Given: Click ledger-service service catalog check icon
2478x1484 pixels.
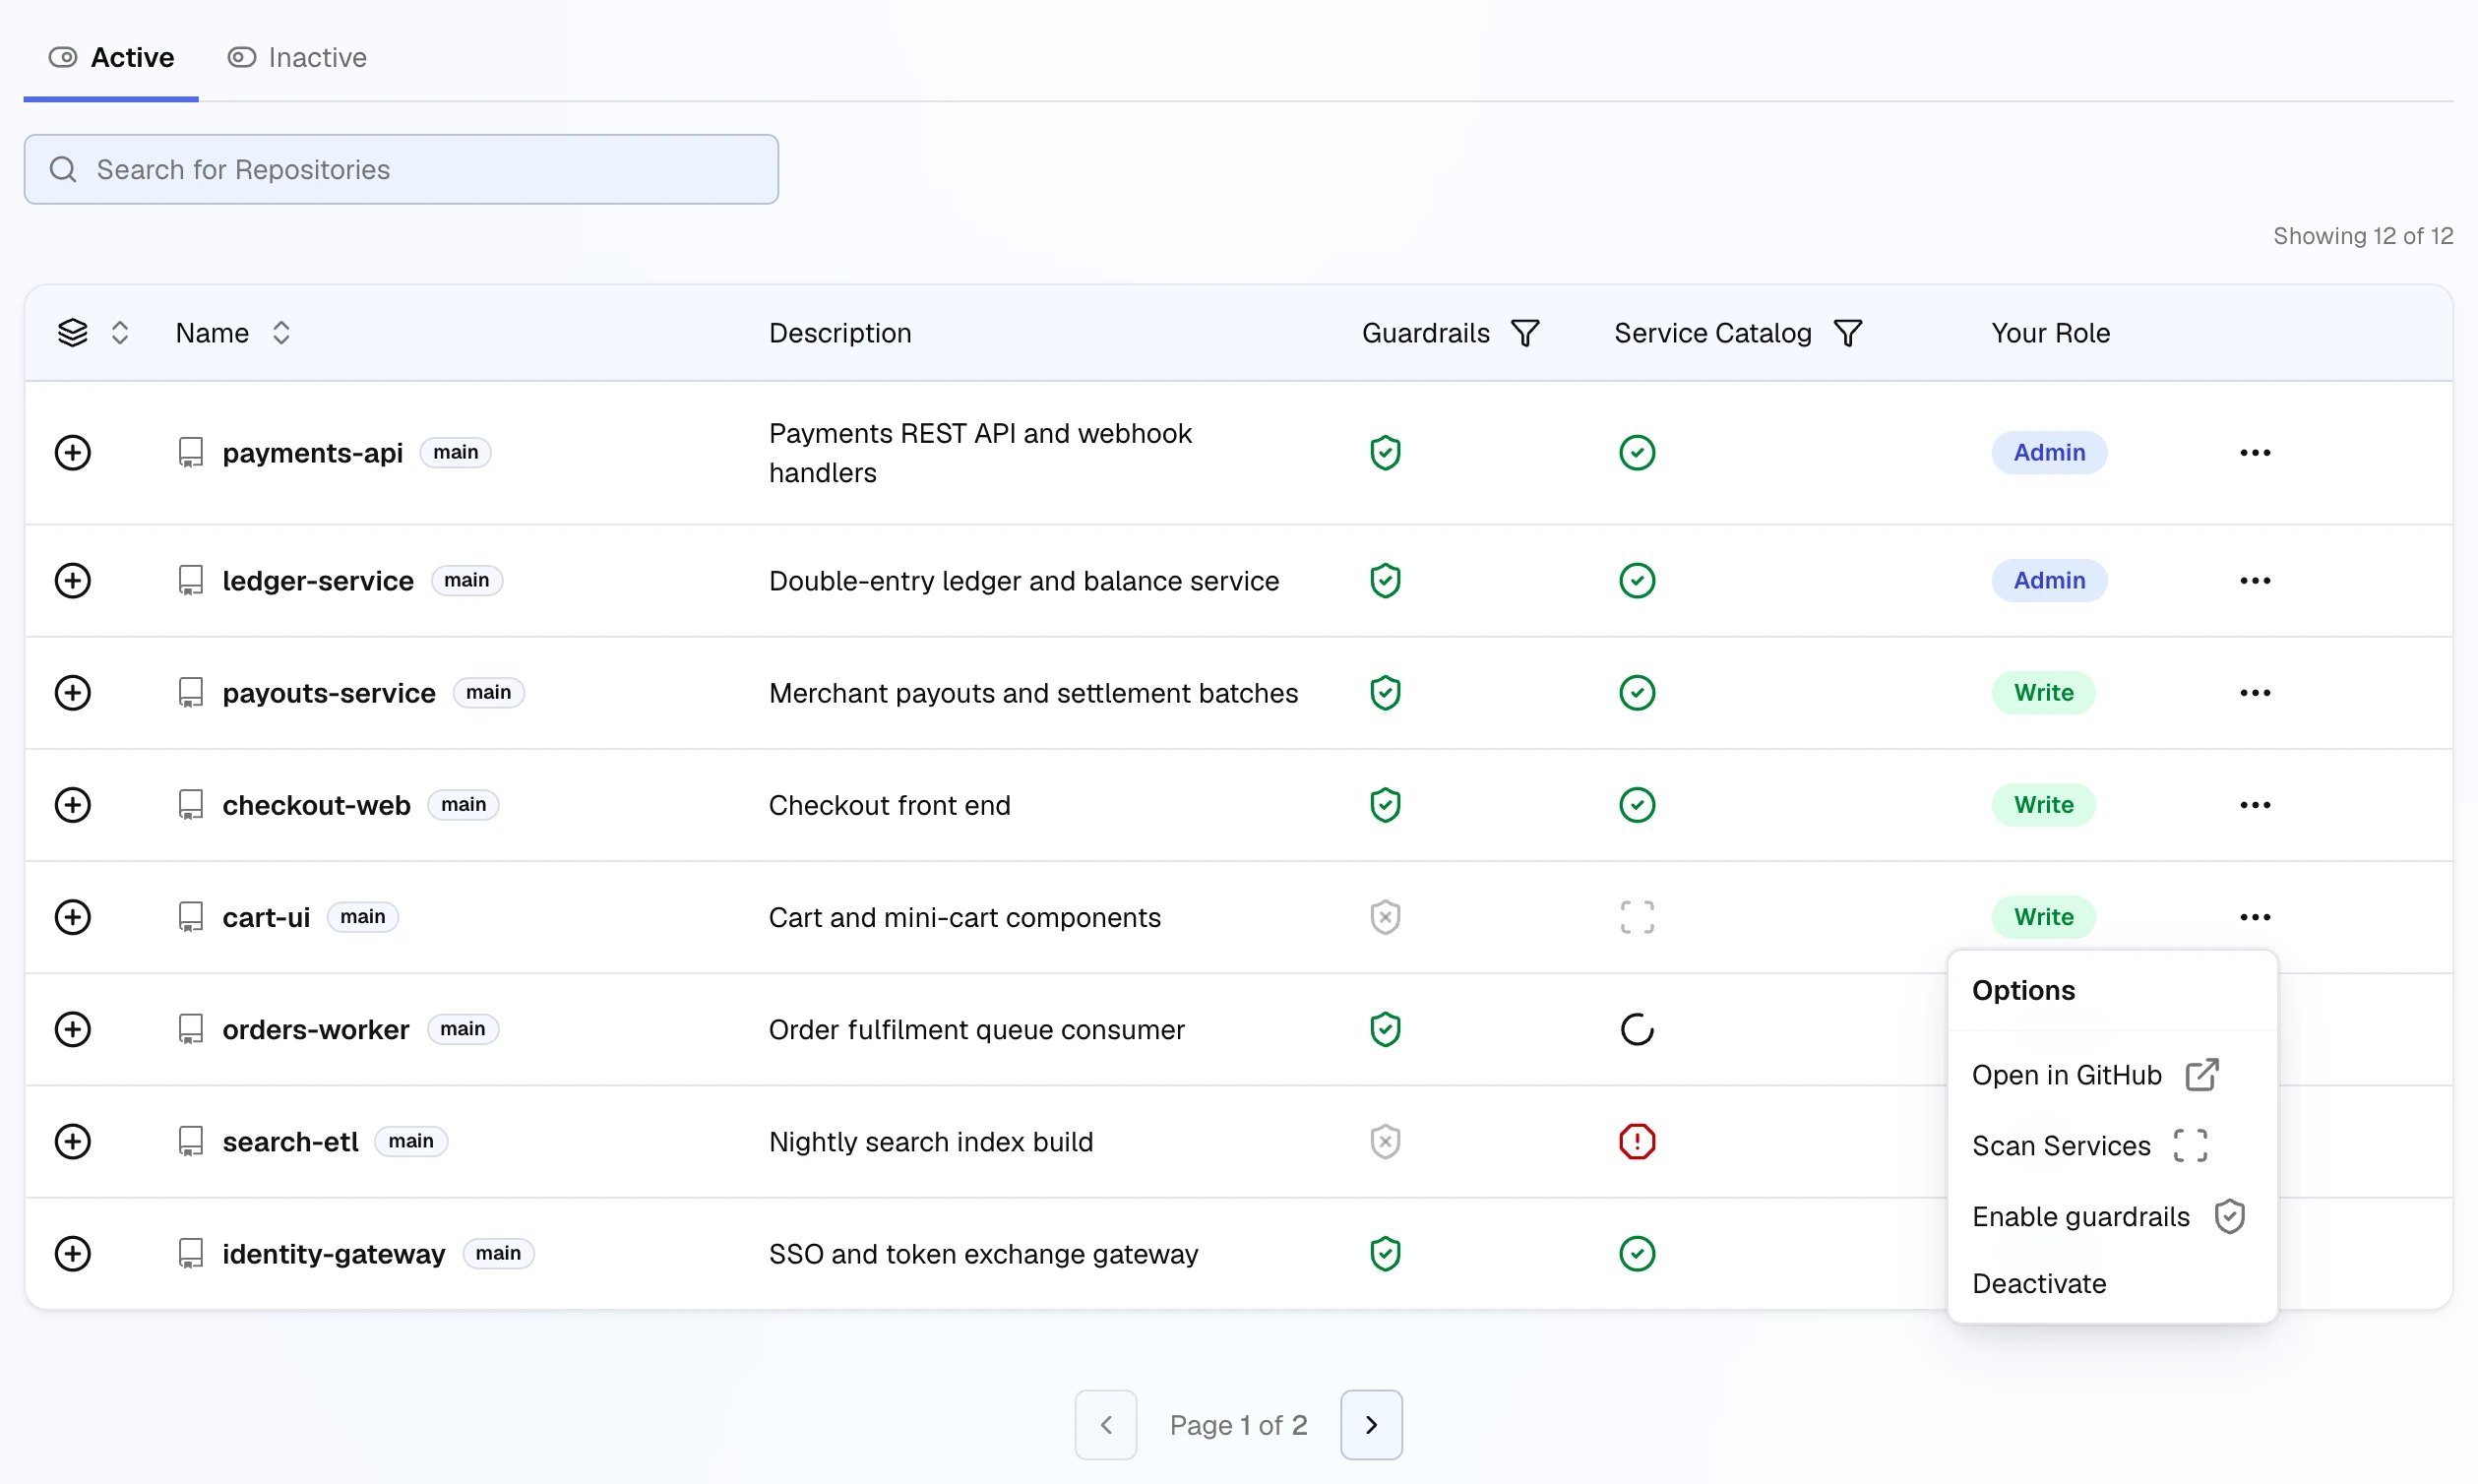Looking at the screenshot, I should [x=1636, y=580].
